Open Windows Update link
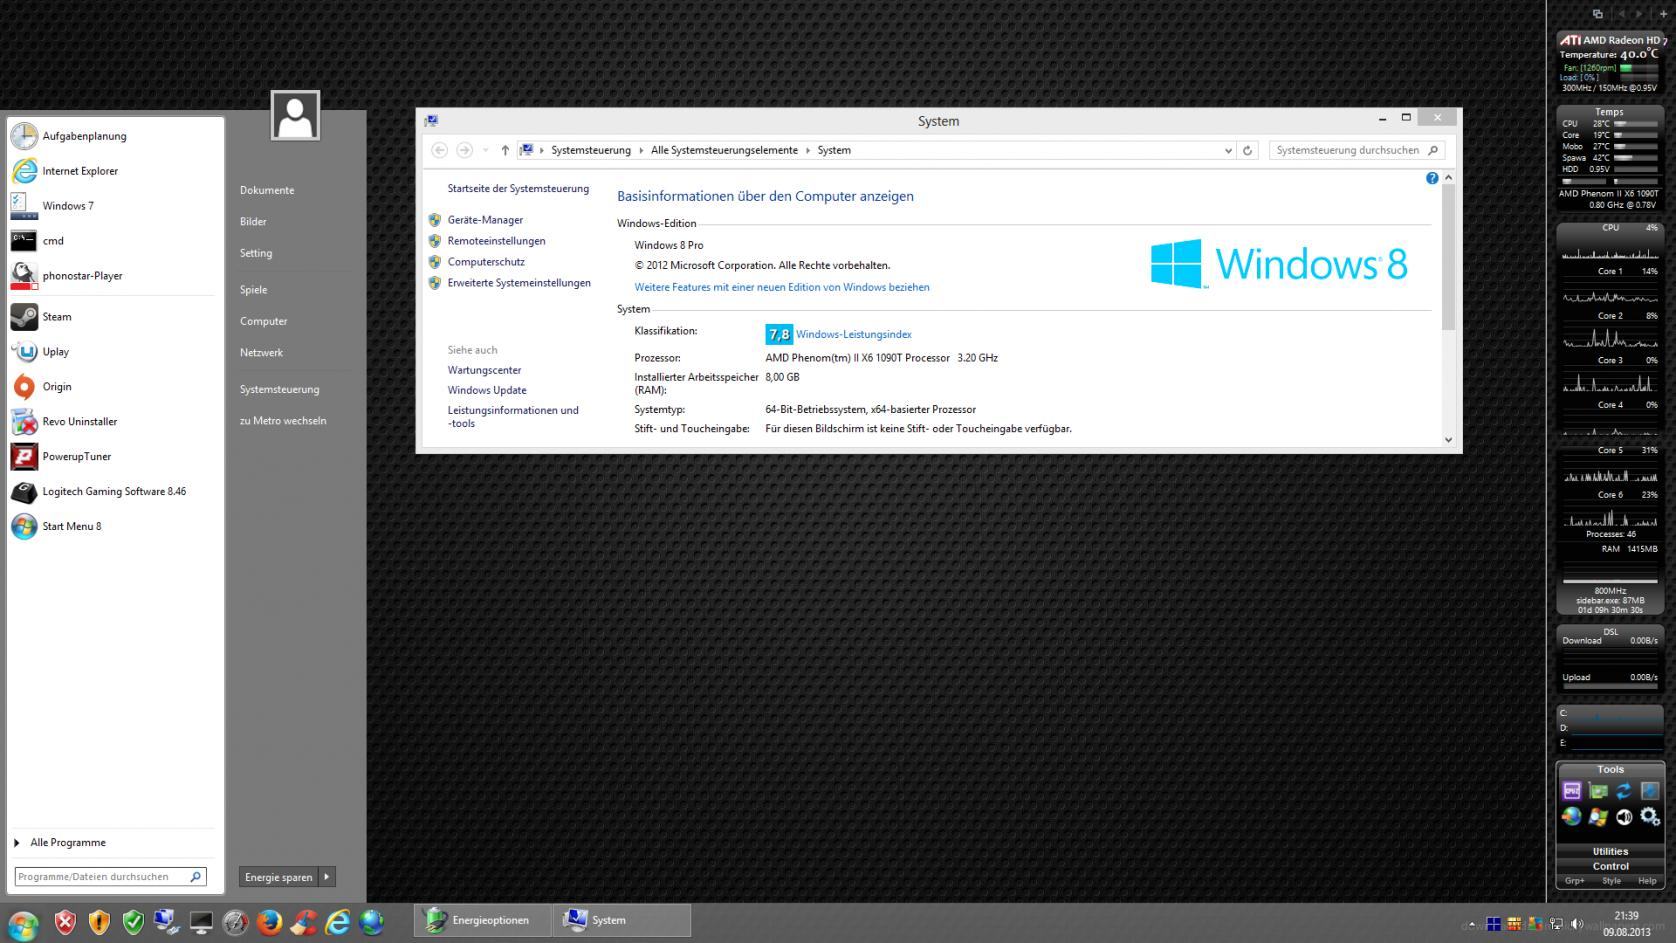Image resolution: width=1676 pixels, height=943 pixels. (487, 390)
